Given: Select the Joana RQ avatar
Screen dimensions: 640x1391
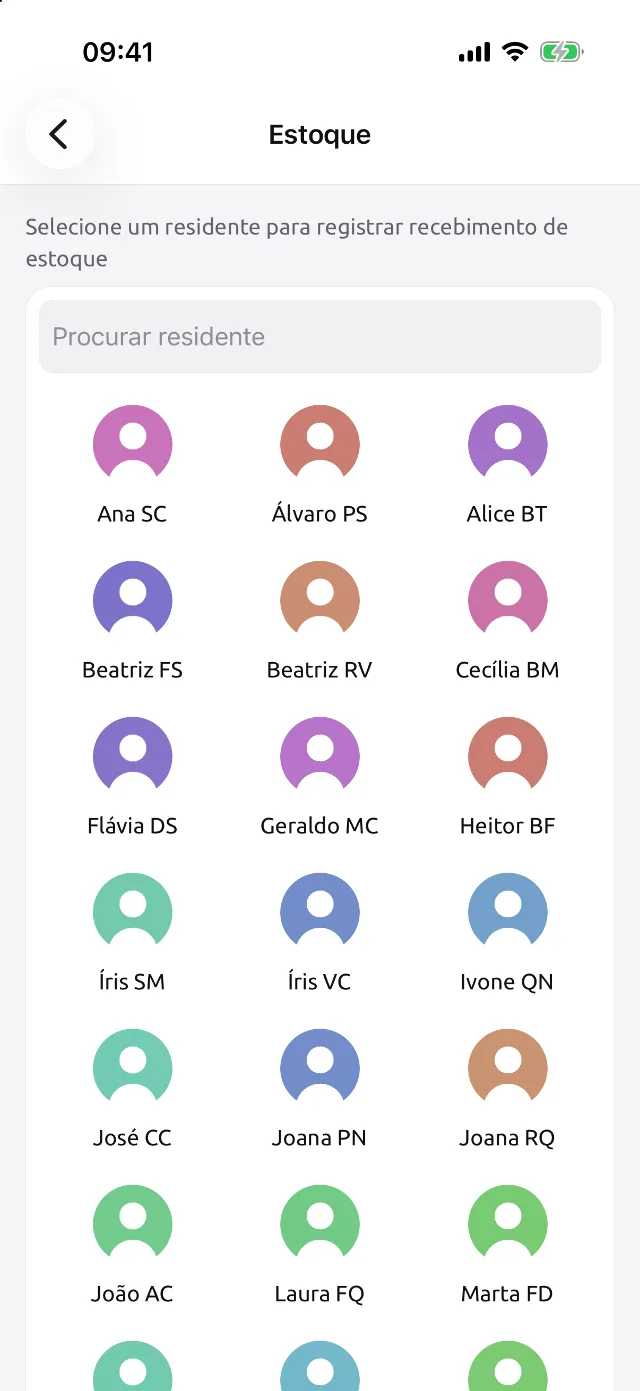Looking at the screenshot, I should point(507,1068).
